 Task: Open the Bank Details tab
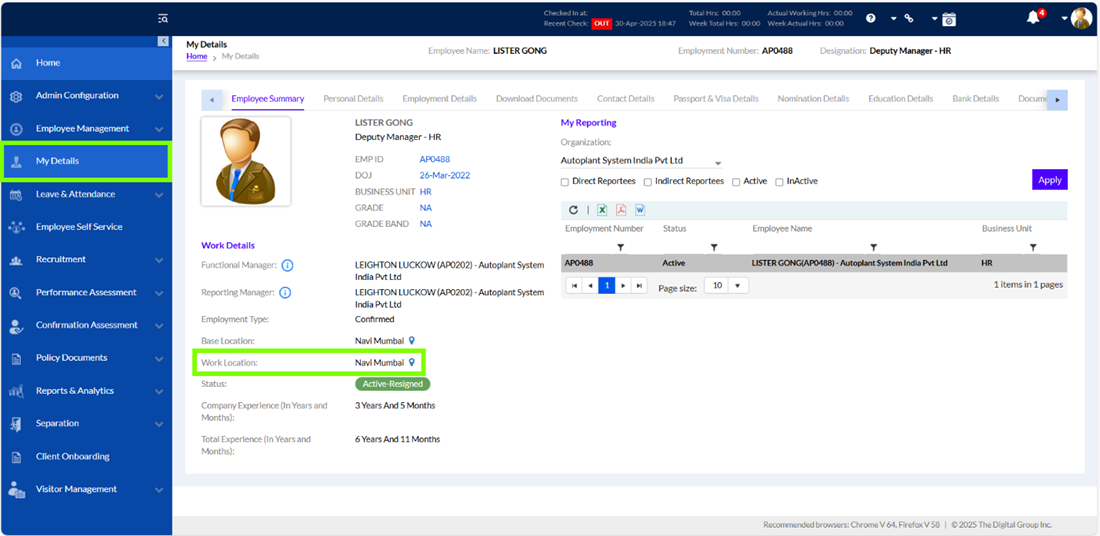click(x=975, y=99)
